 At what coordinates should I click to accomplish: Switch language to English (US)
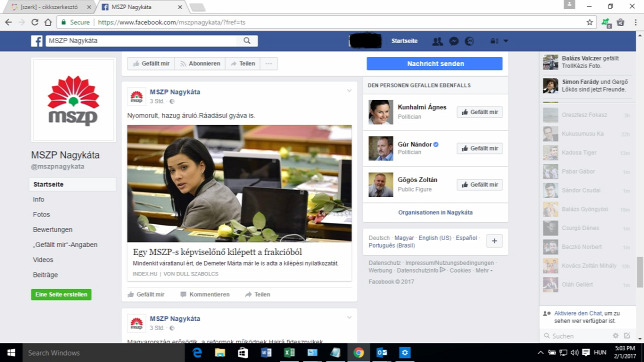(x=435, y=238)
